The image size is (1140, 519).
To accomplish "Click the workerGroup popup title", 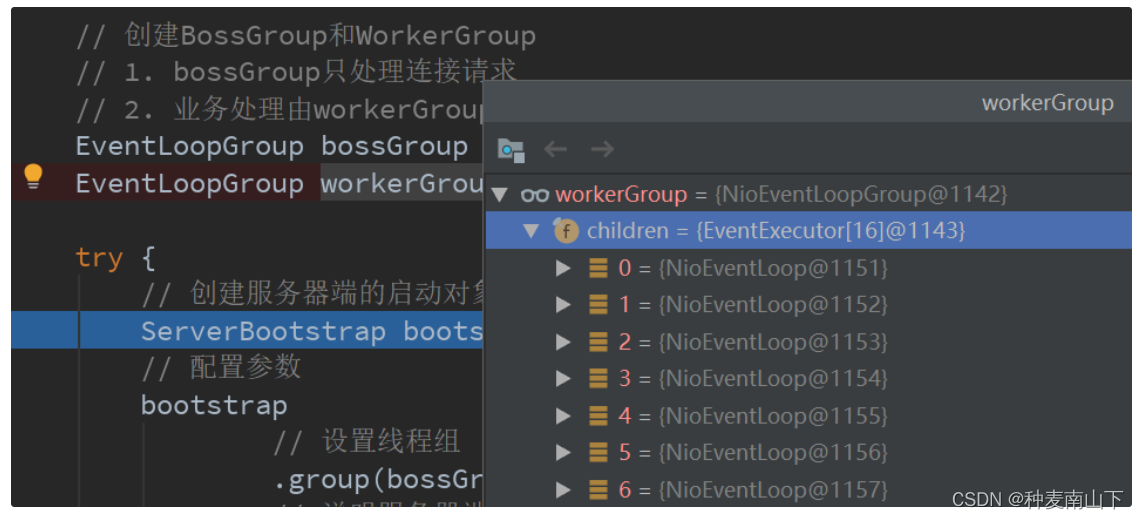I will [x=1047, y=103].
